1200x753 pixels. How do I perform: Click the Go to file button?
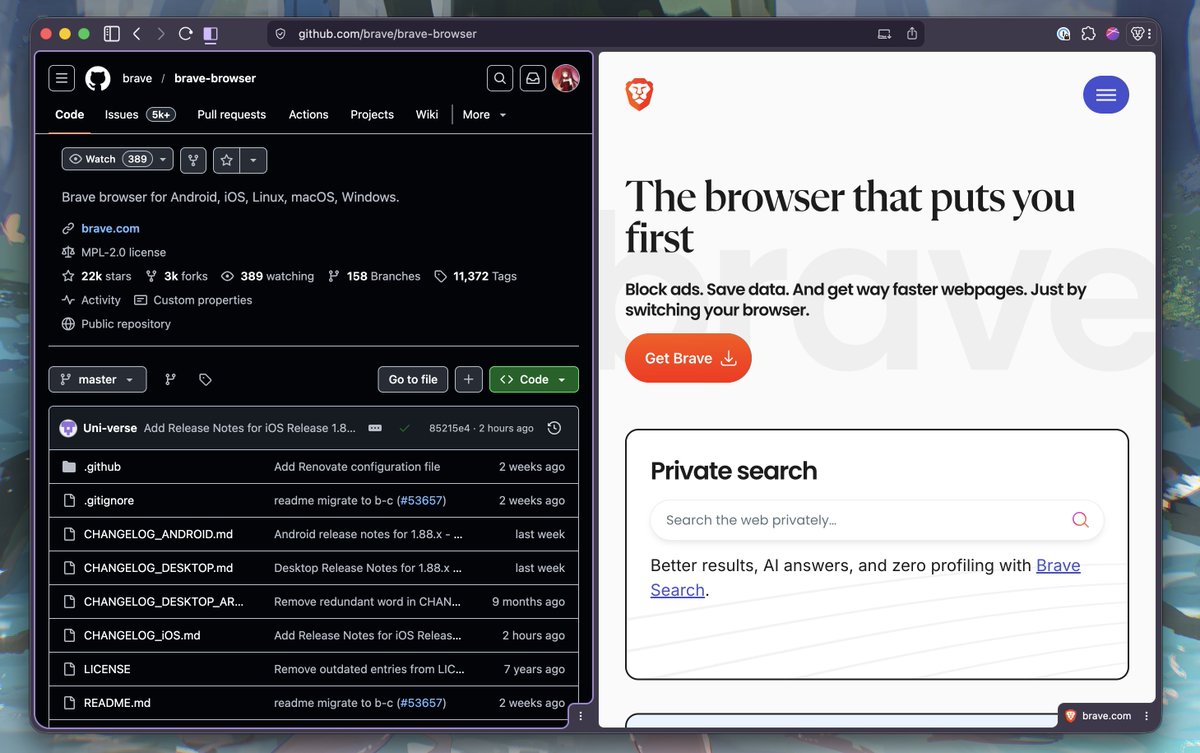pyautogui.click(x=413, y=380)
